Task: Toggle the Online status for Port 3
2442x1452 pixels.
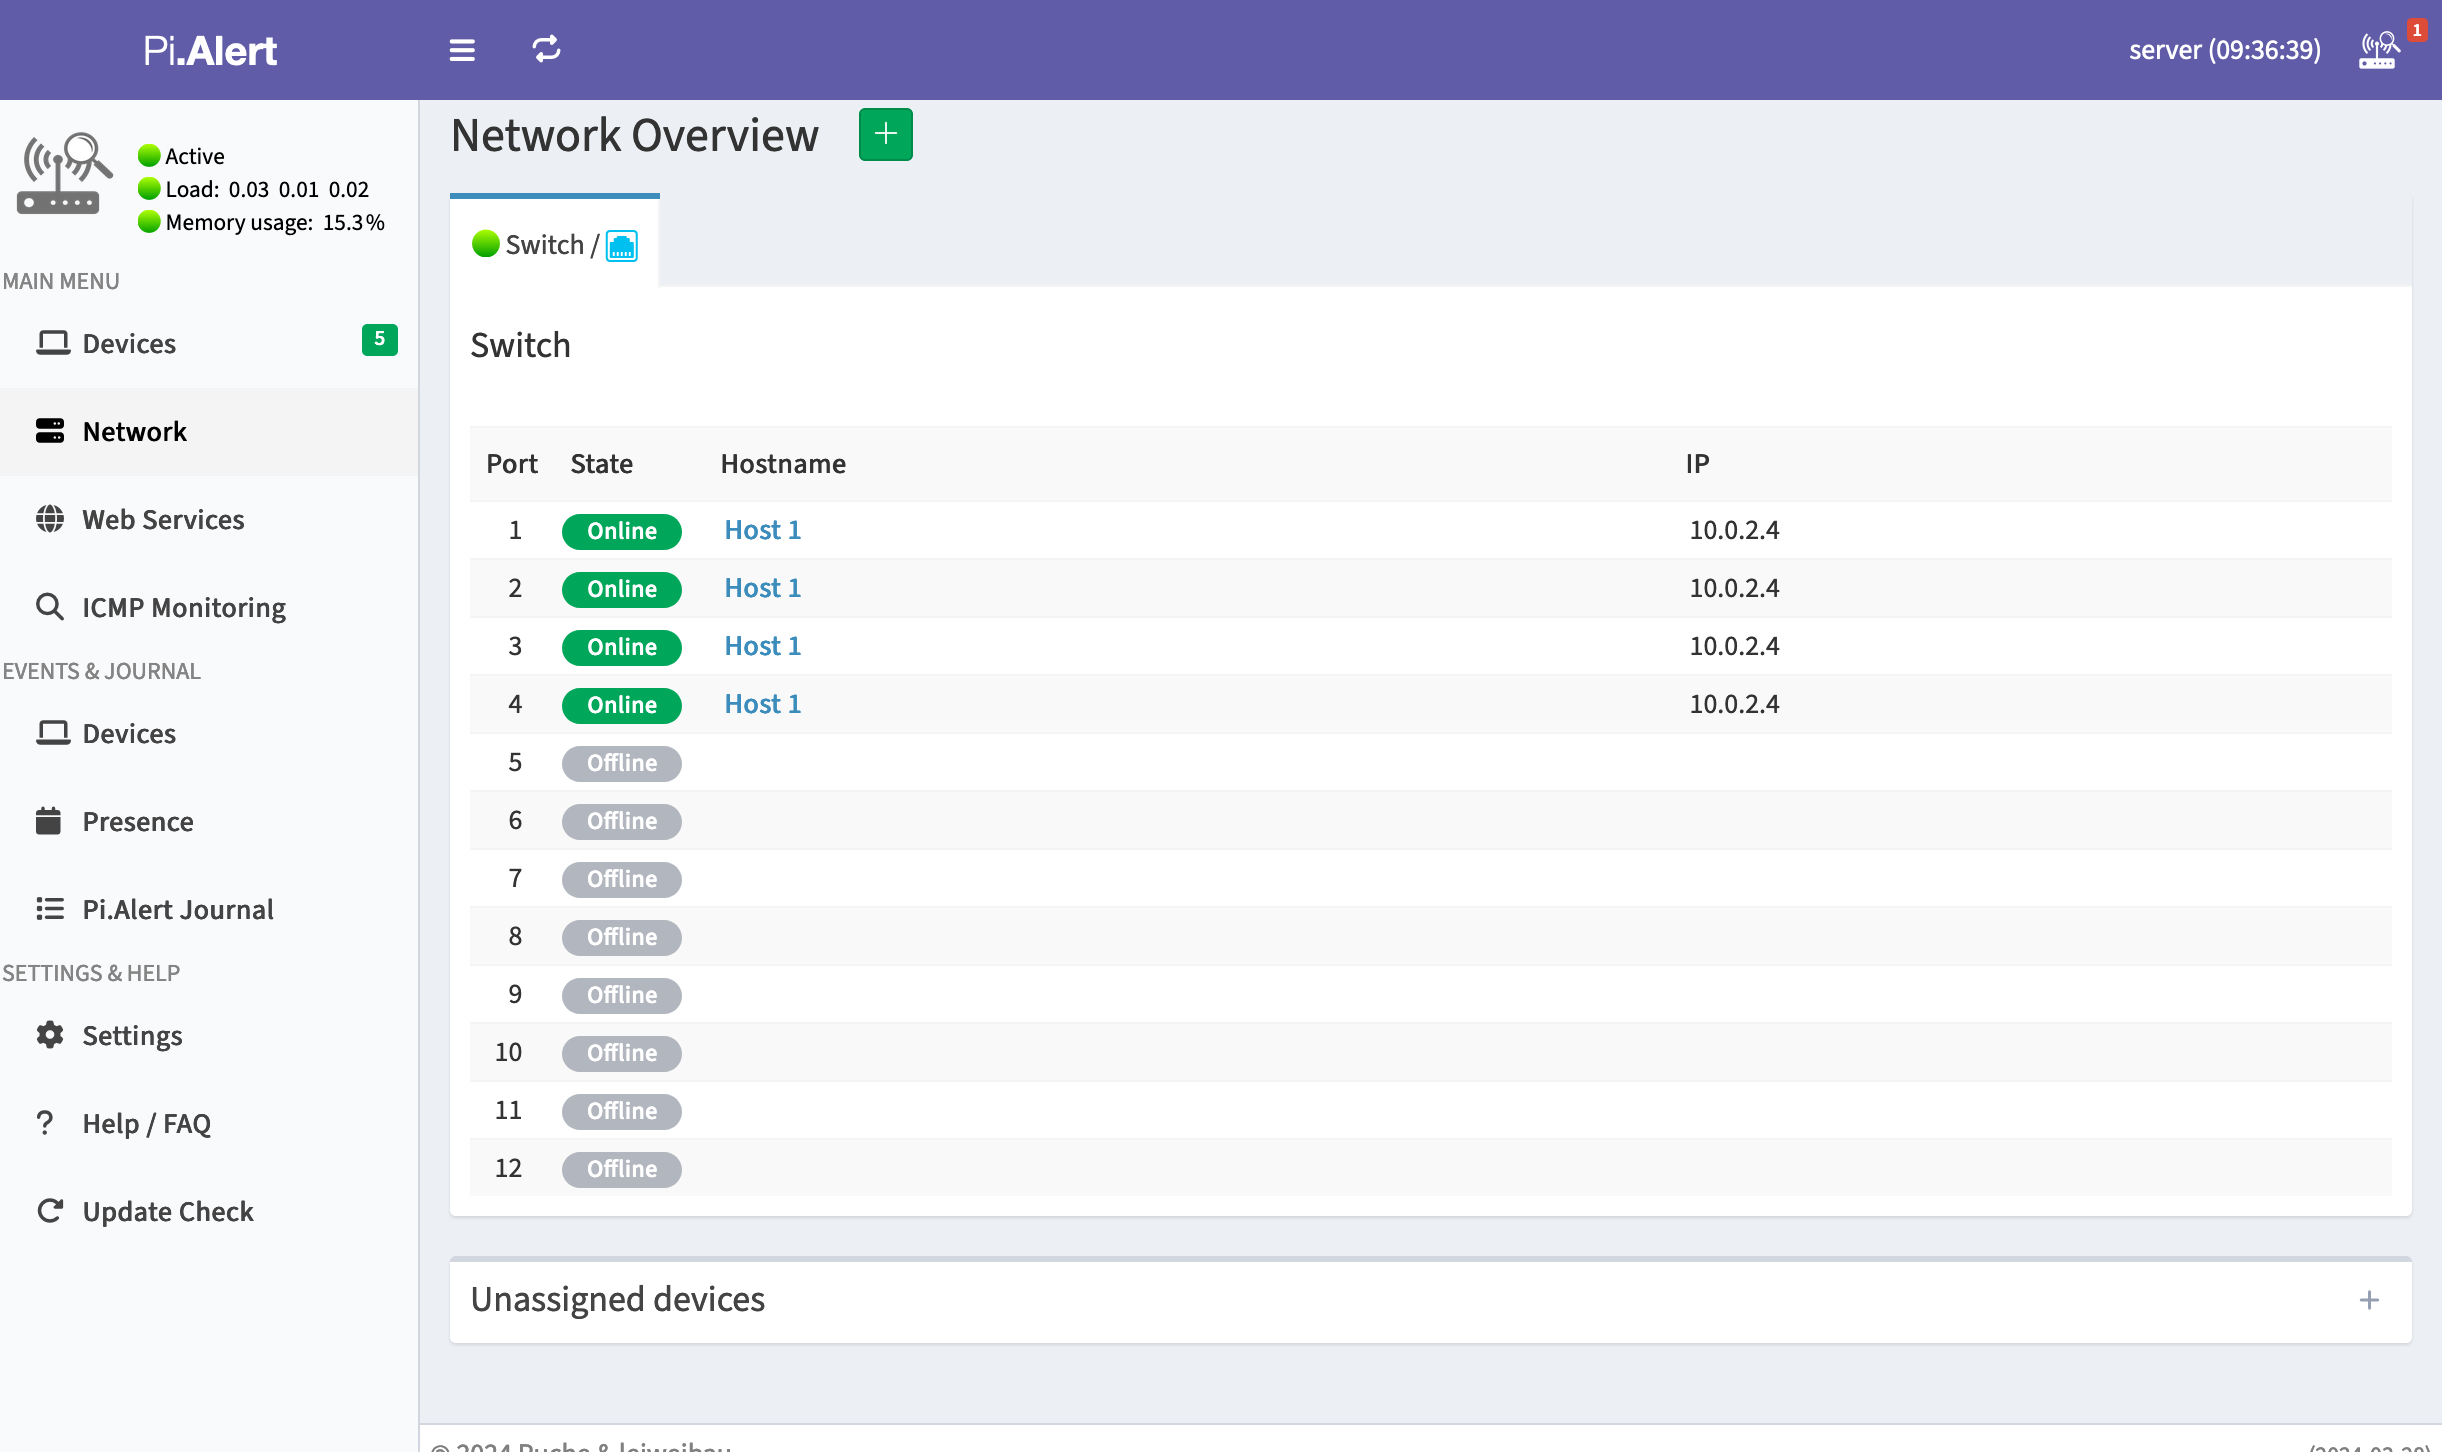Action: point(620,646)
